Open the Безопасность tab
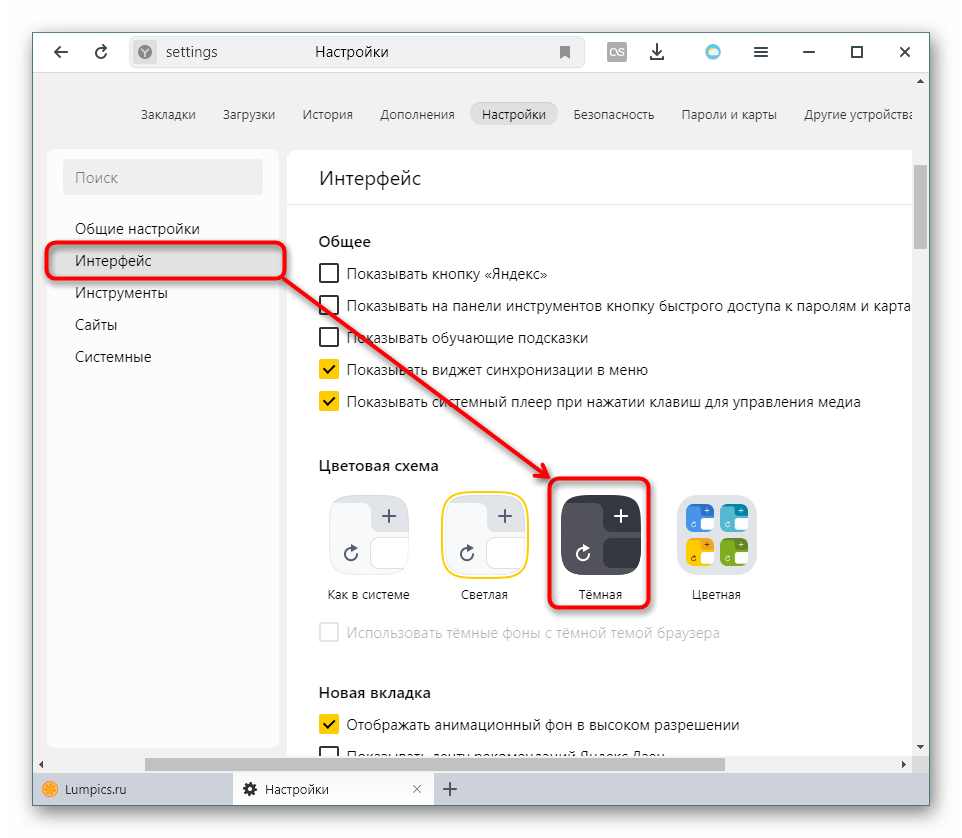Viewport: 962px width, 838px height. pyautogui.click(x=613, y=114)
